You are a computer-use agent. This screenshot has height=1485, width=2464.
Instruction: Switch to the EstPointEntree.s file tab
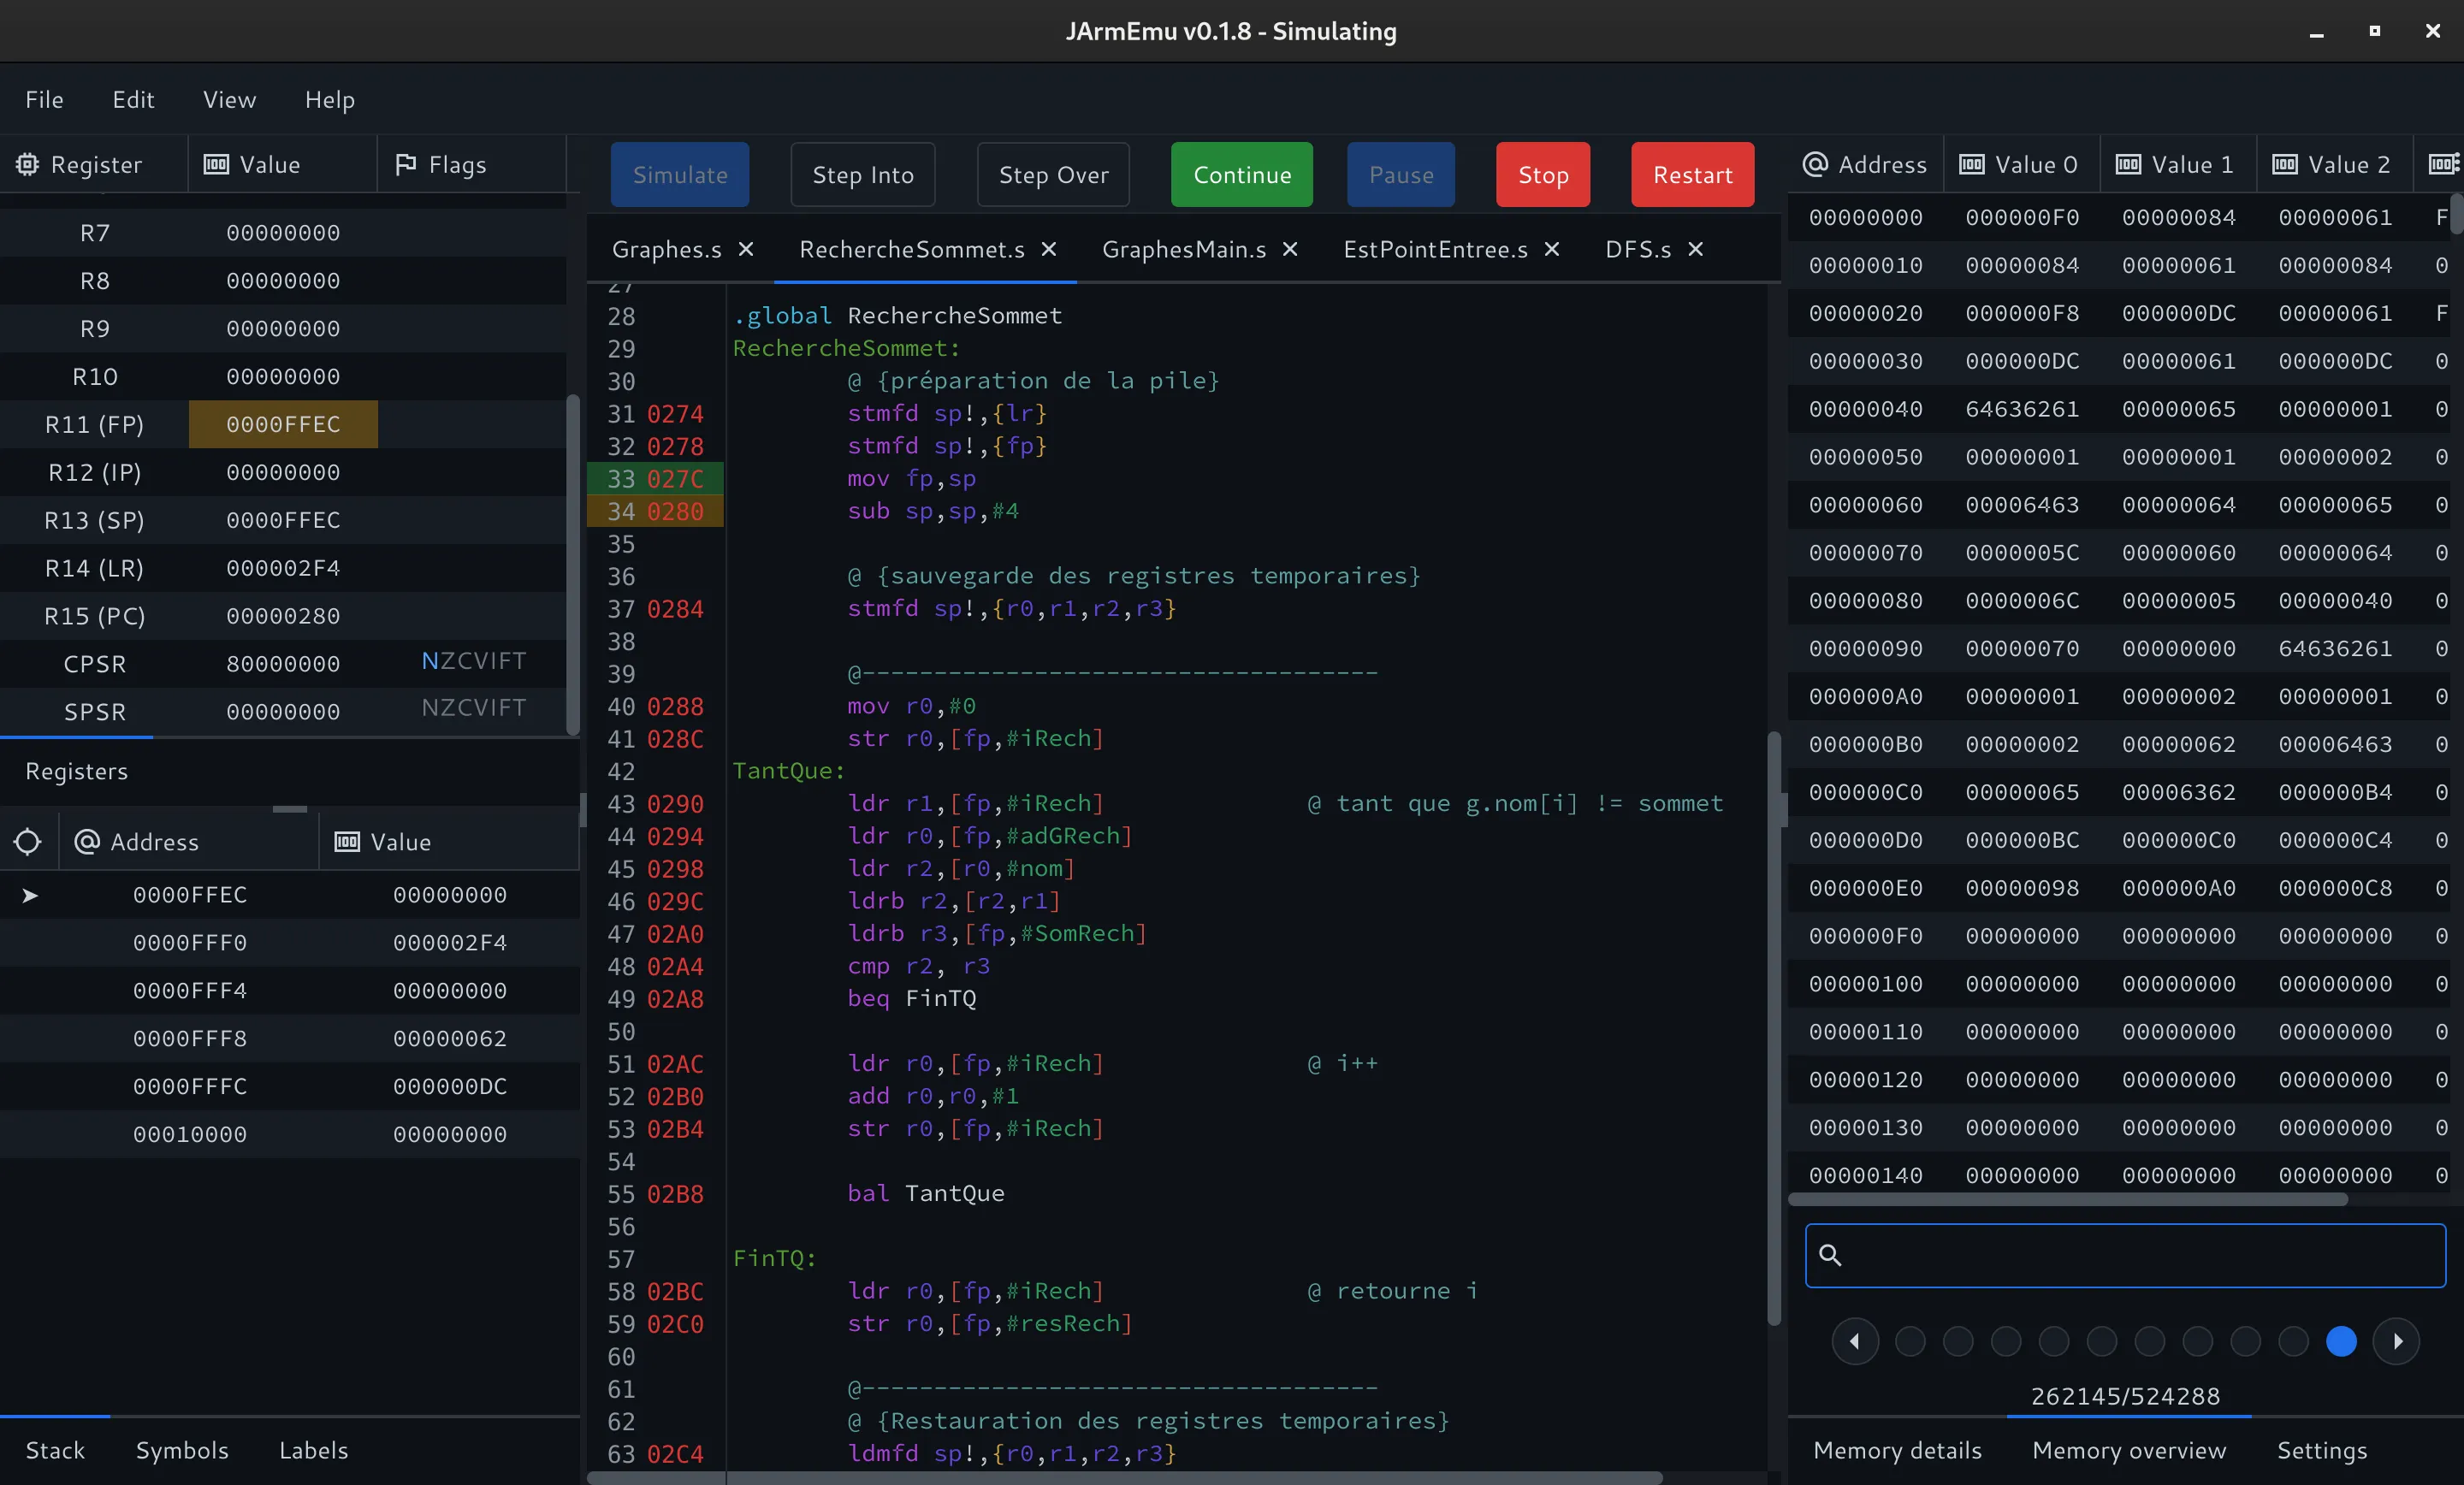click(1435, 249)
